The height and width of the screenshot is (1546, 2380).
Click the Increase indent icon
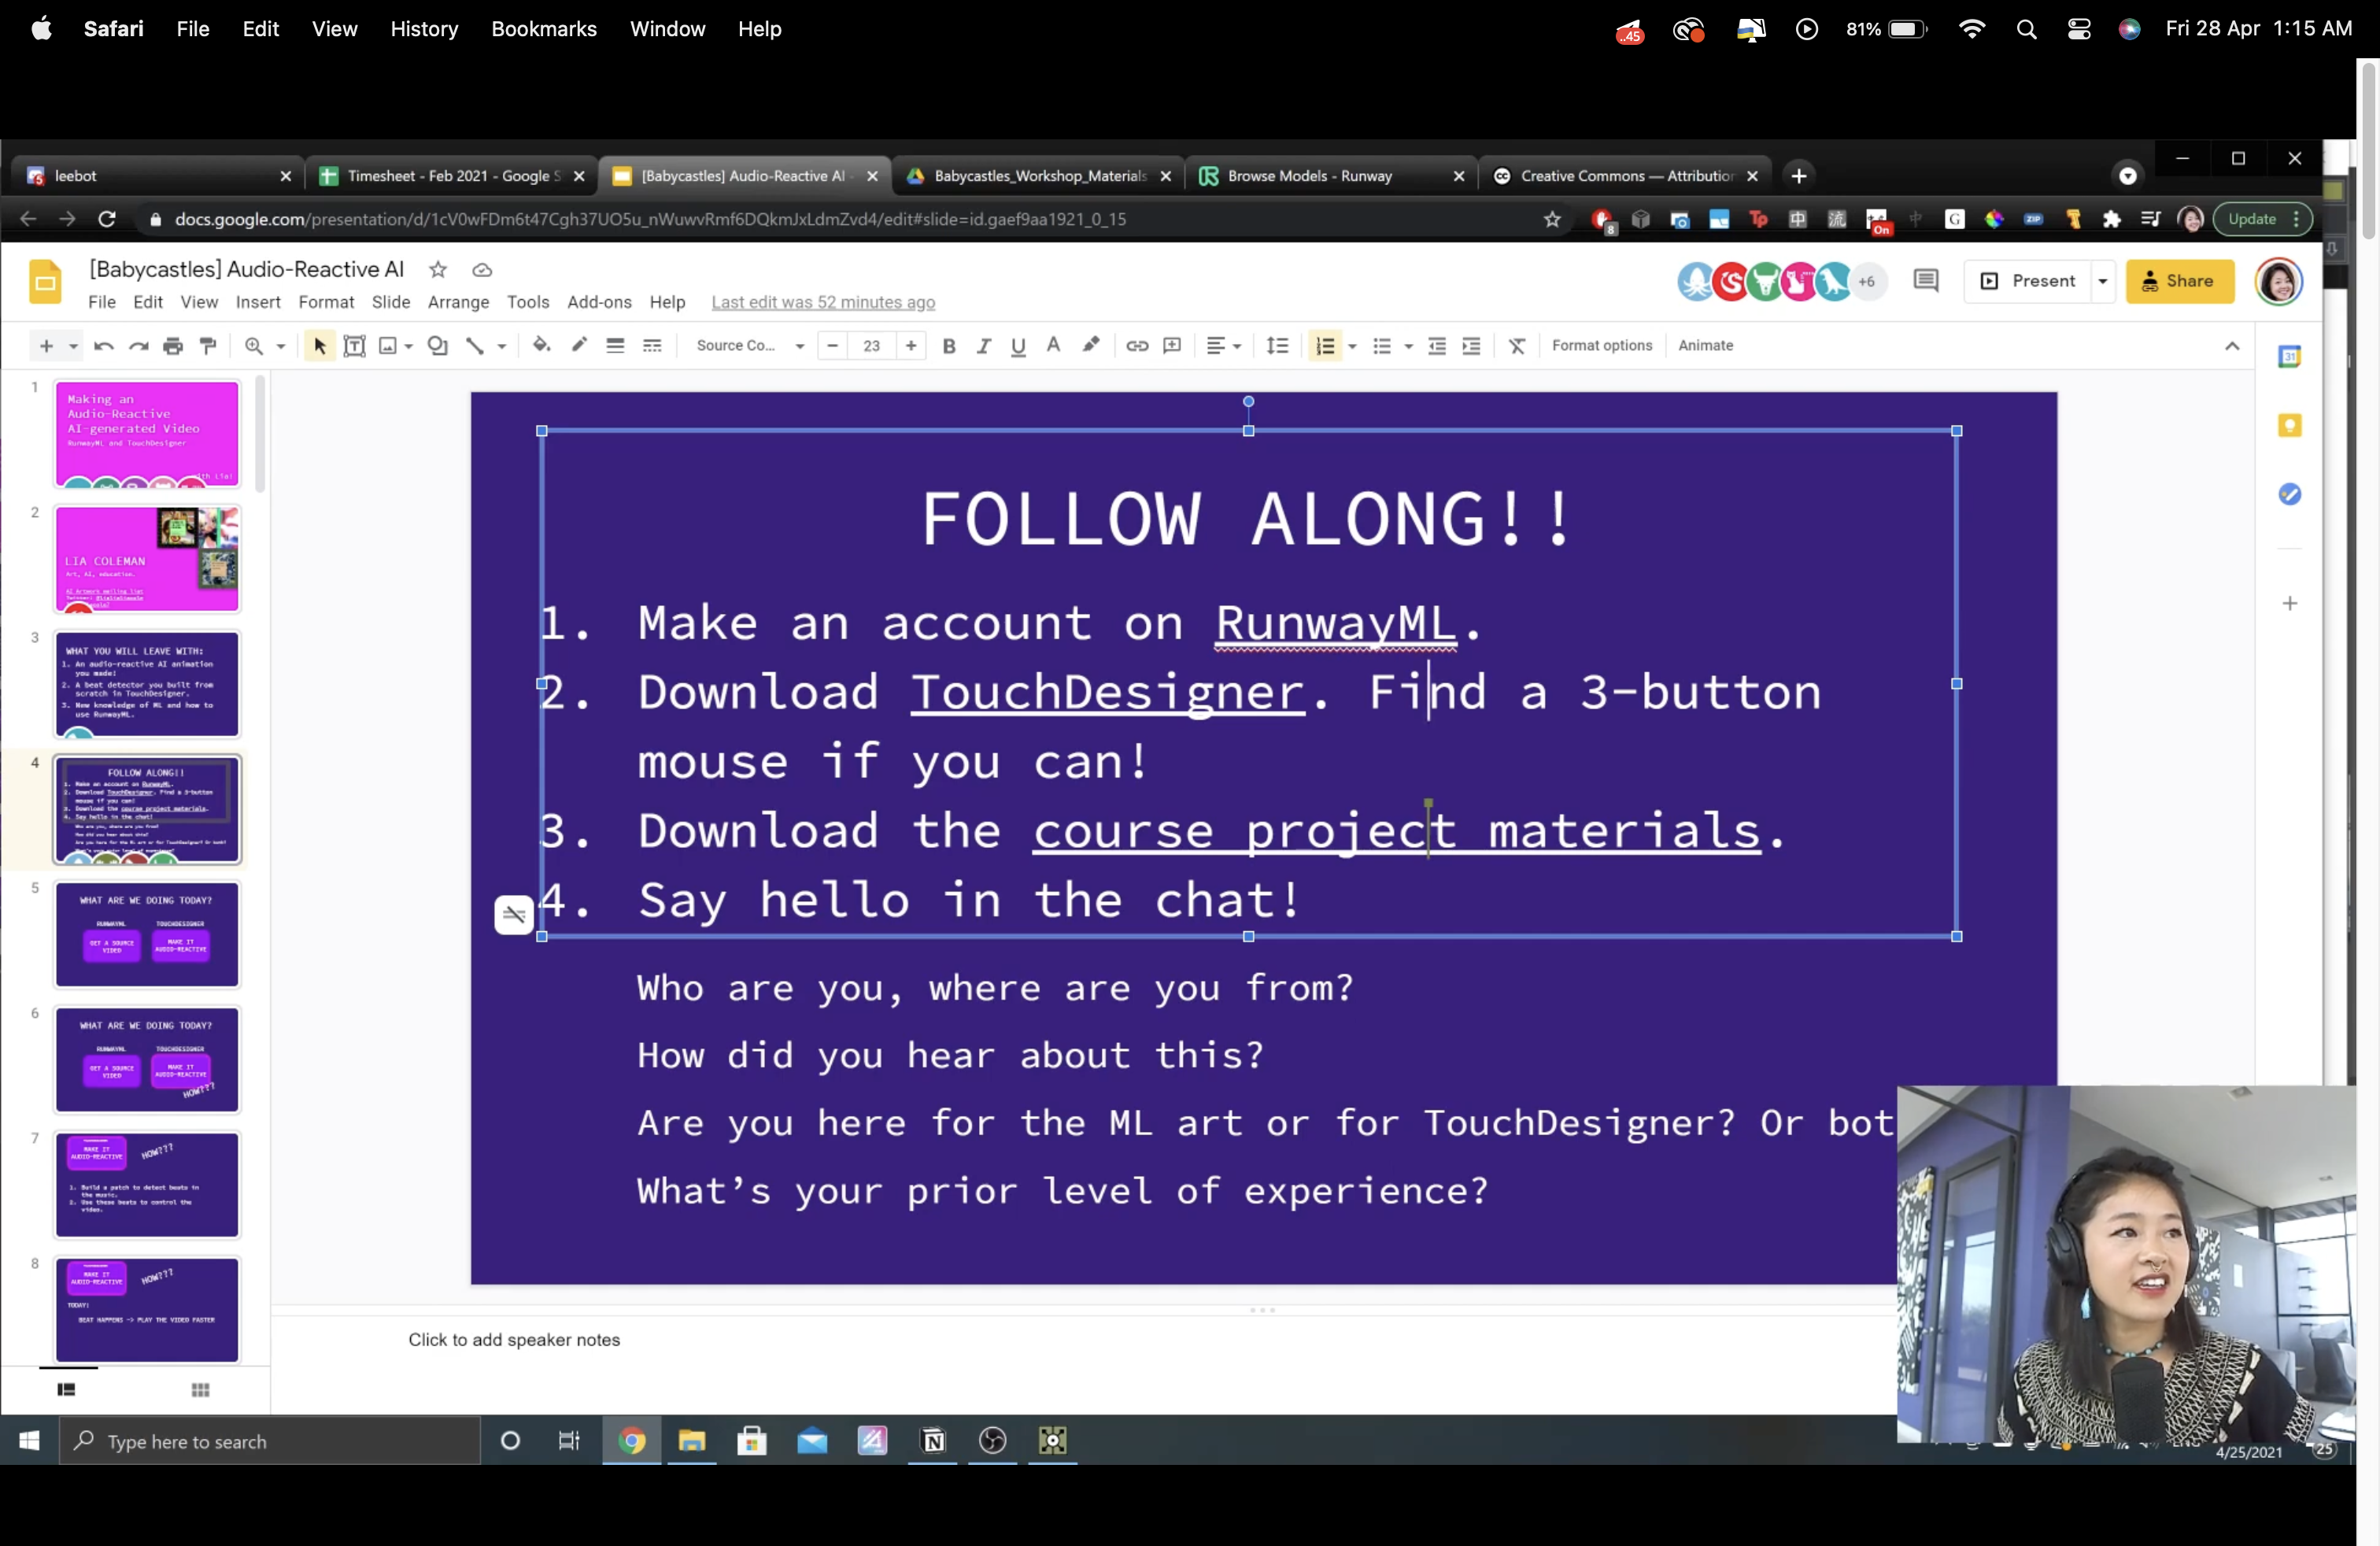[x=1471, y=346]
